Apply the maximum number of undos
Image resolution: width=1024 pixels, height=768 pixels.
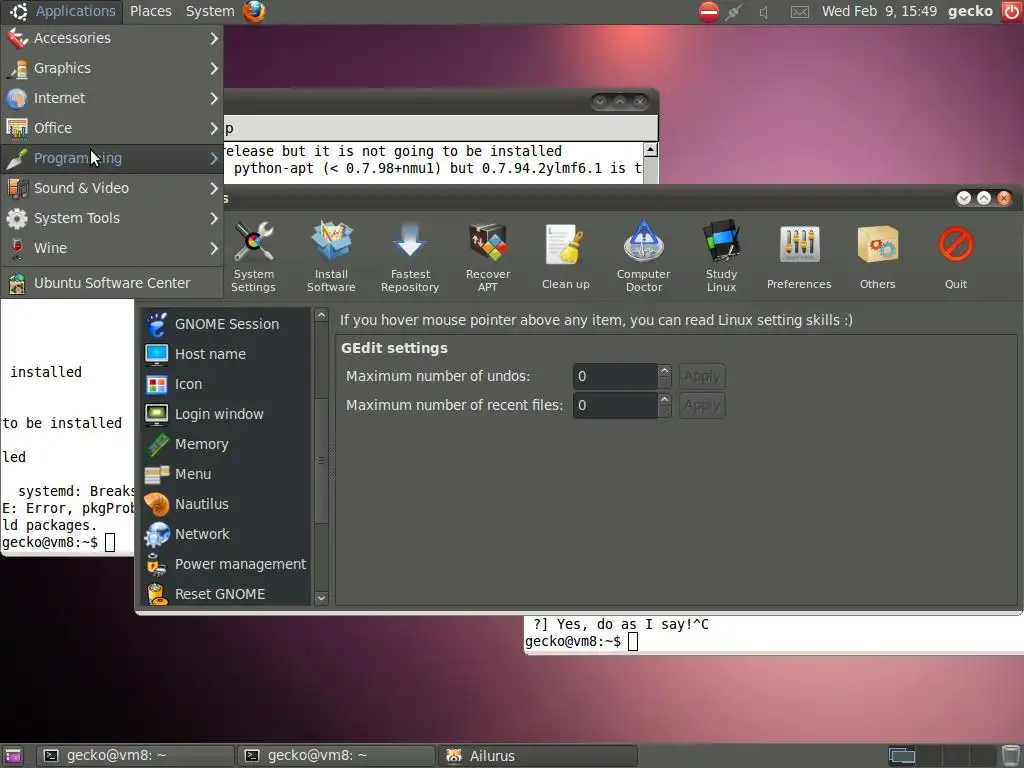pos(702,376)
